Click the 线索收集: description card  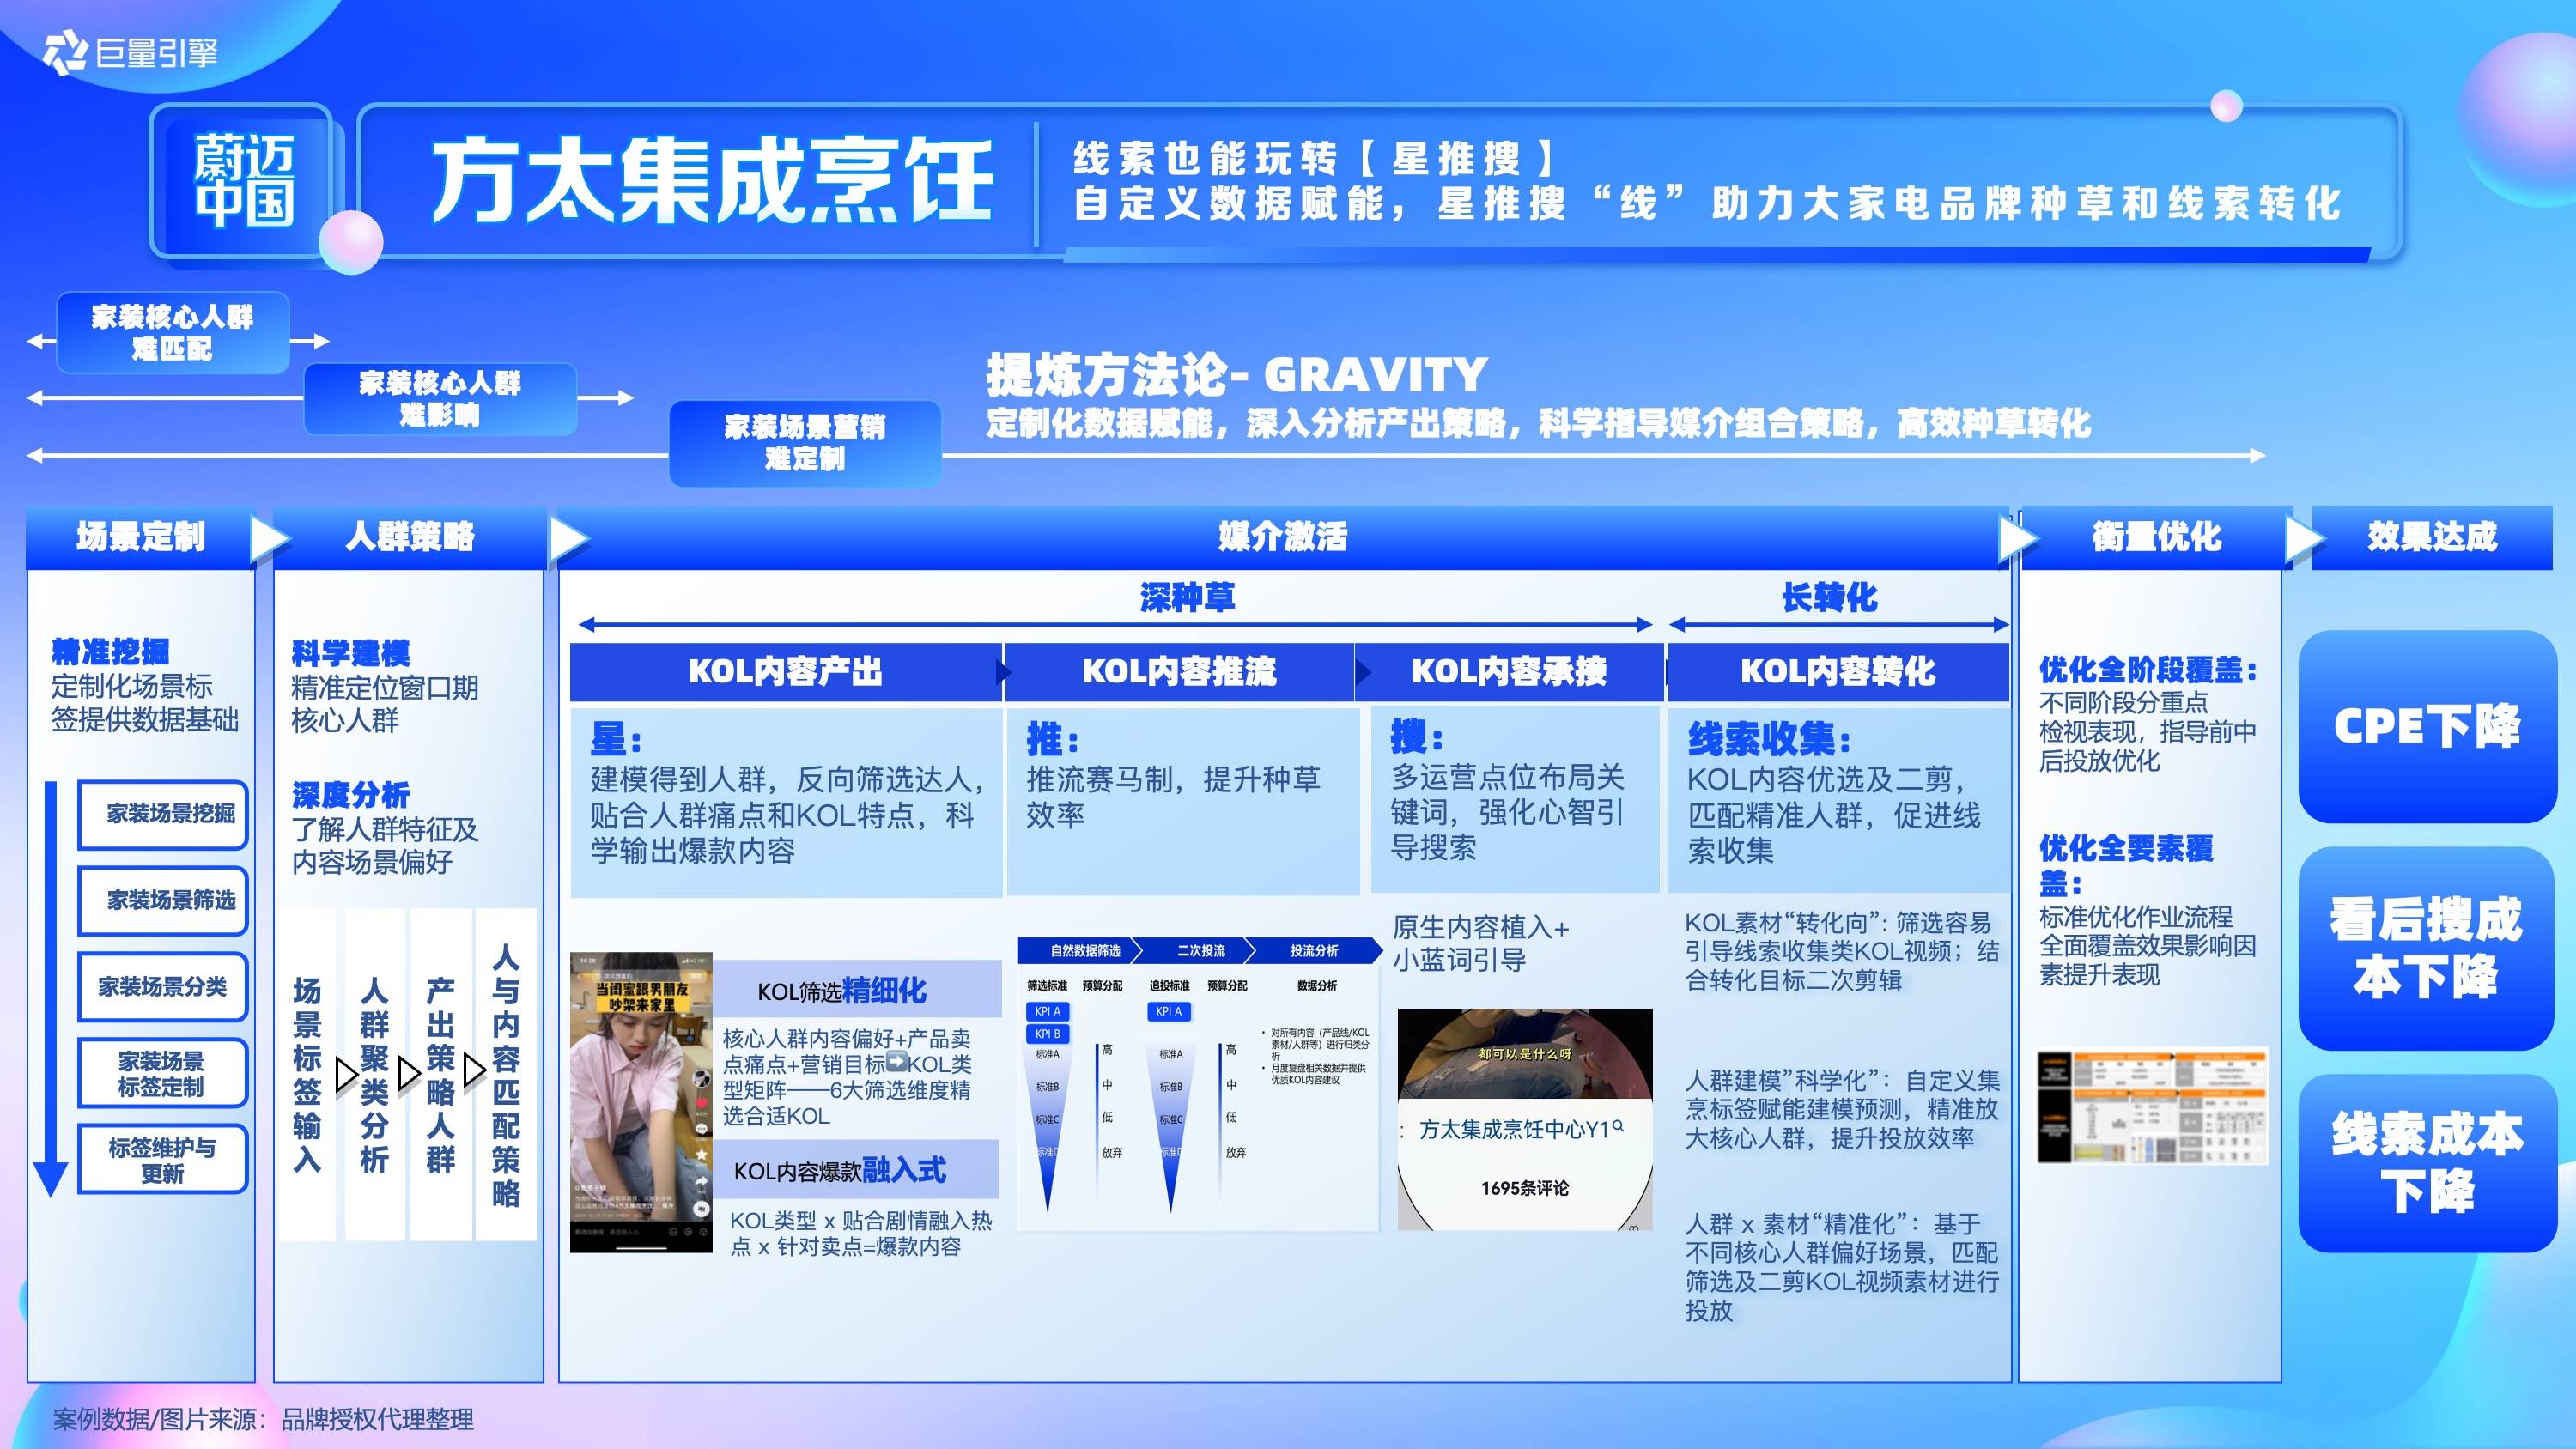(1838, 800)
